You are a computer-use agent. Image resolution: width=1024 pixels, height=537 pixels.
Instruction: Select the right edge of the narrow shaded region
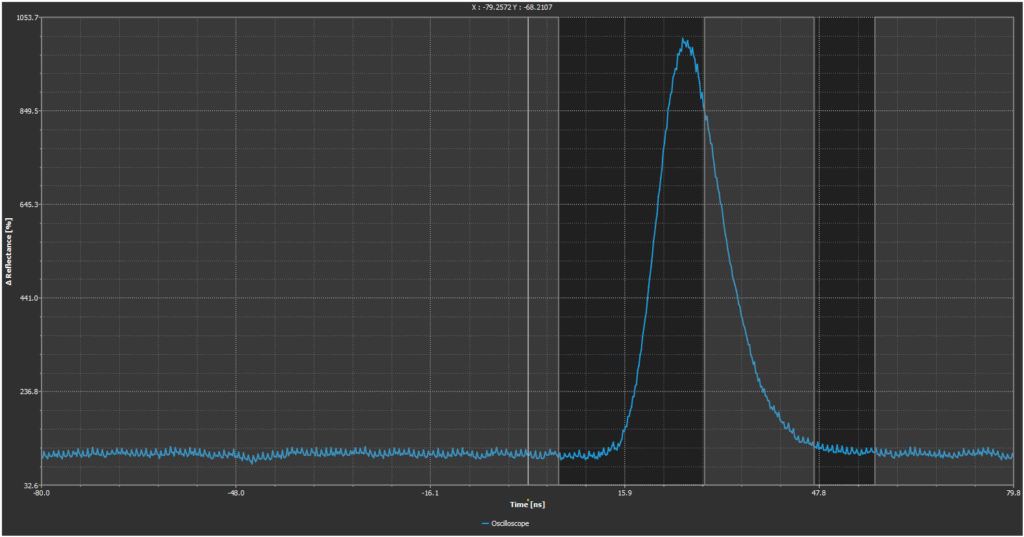pos(874,250)
